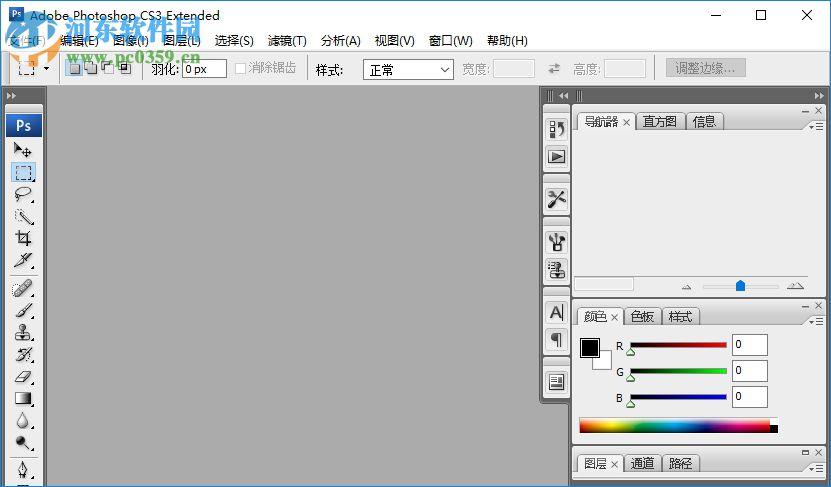Click the Navigator zoom slider handle
831x487 pixels.
(x=740, y=286)
